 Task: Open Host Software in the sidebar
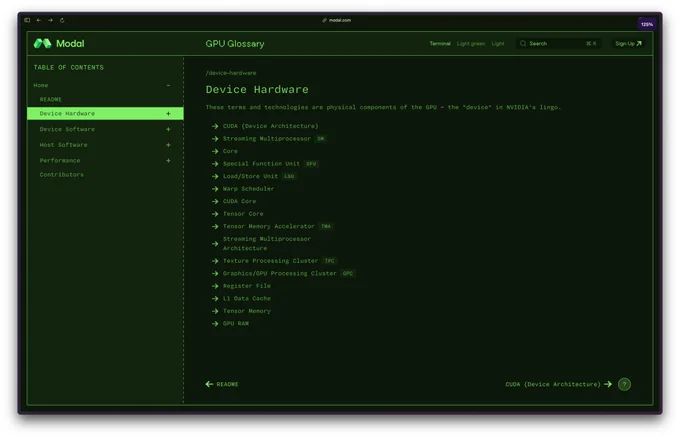[x=63, y=145]
